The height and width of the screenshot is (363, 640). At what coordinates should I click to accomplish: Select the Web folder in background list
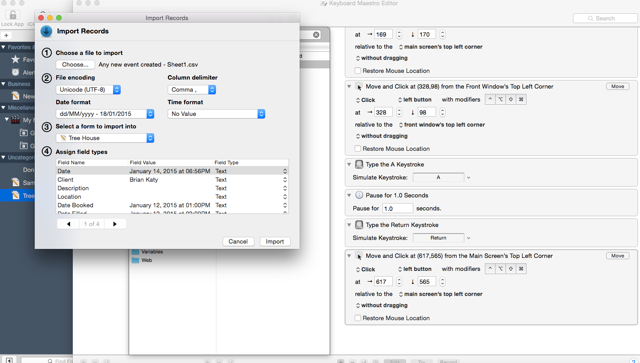[x=142, y=260]
